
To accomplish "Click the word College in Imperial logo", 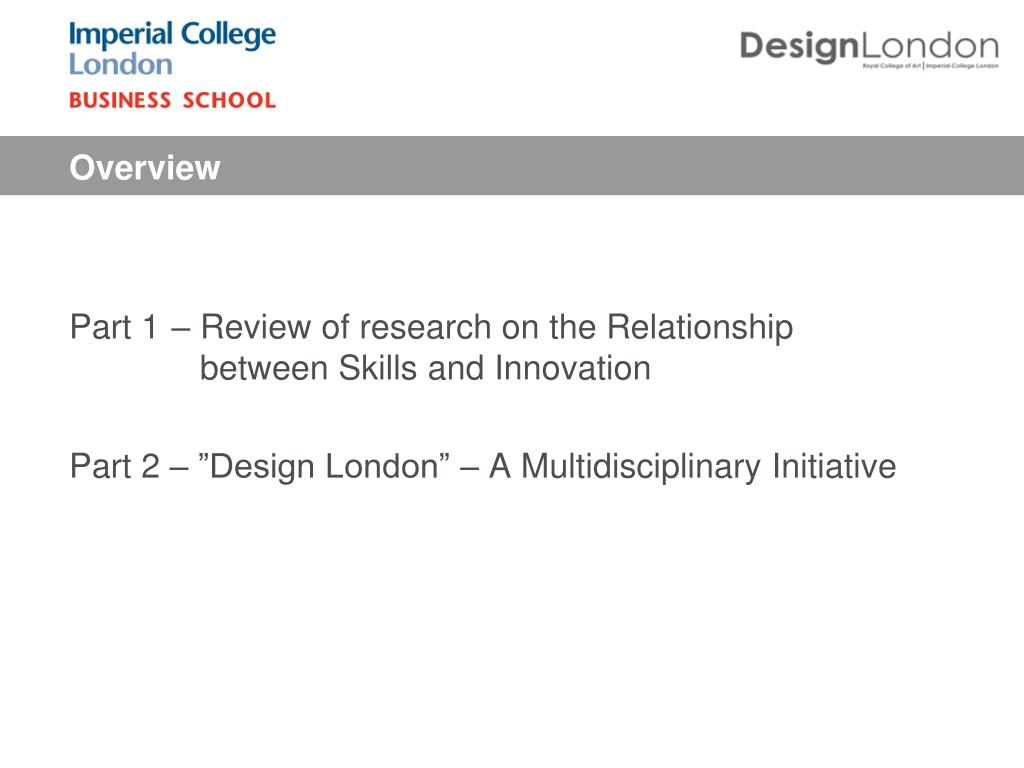I will 228,35.
